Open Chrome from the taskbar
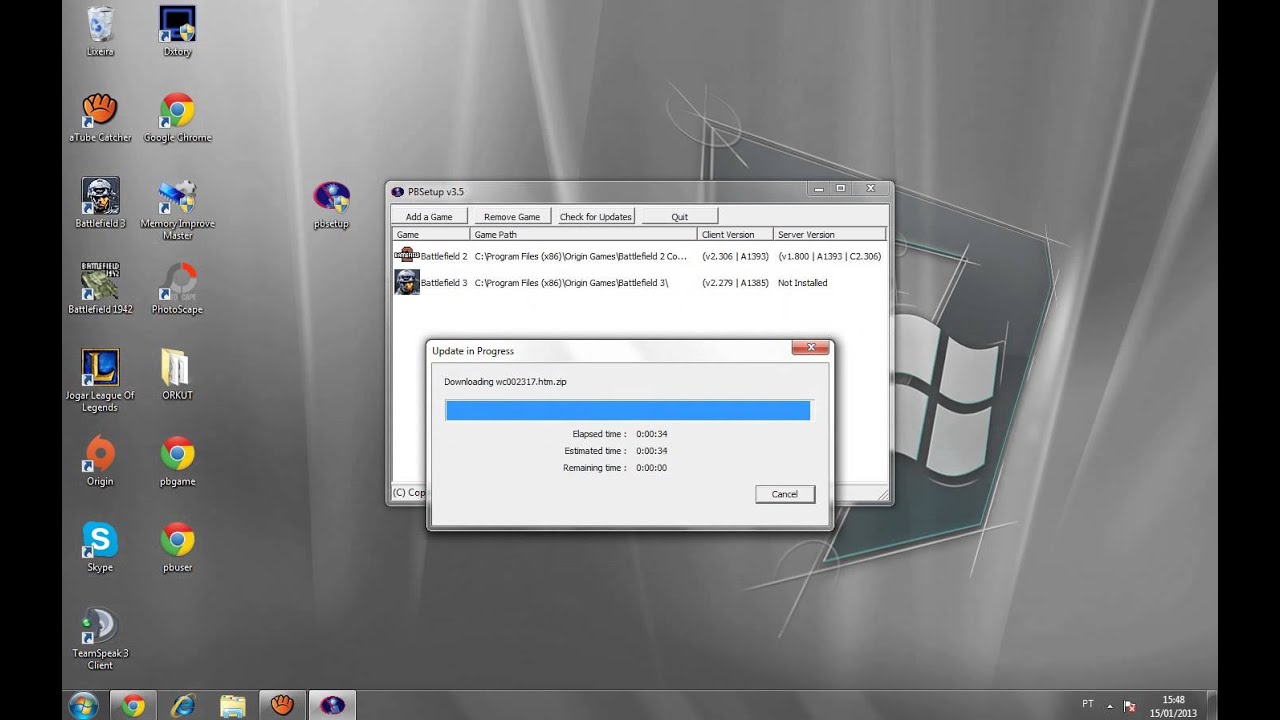 pos(133,705)
